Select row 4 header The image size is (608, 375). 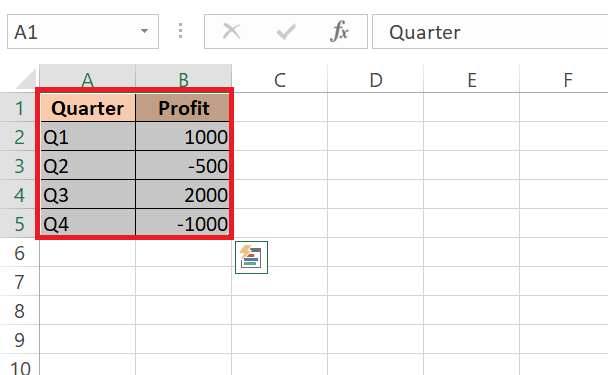(x=19, y=194)
